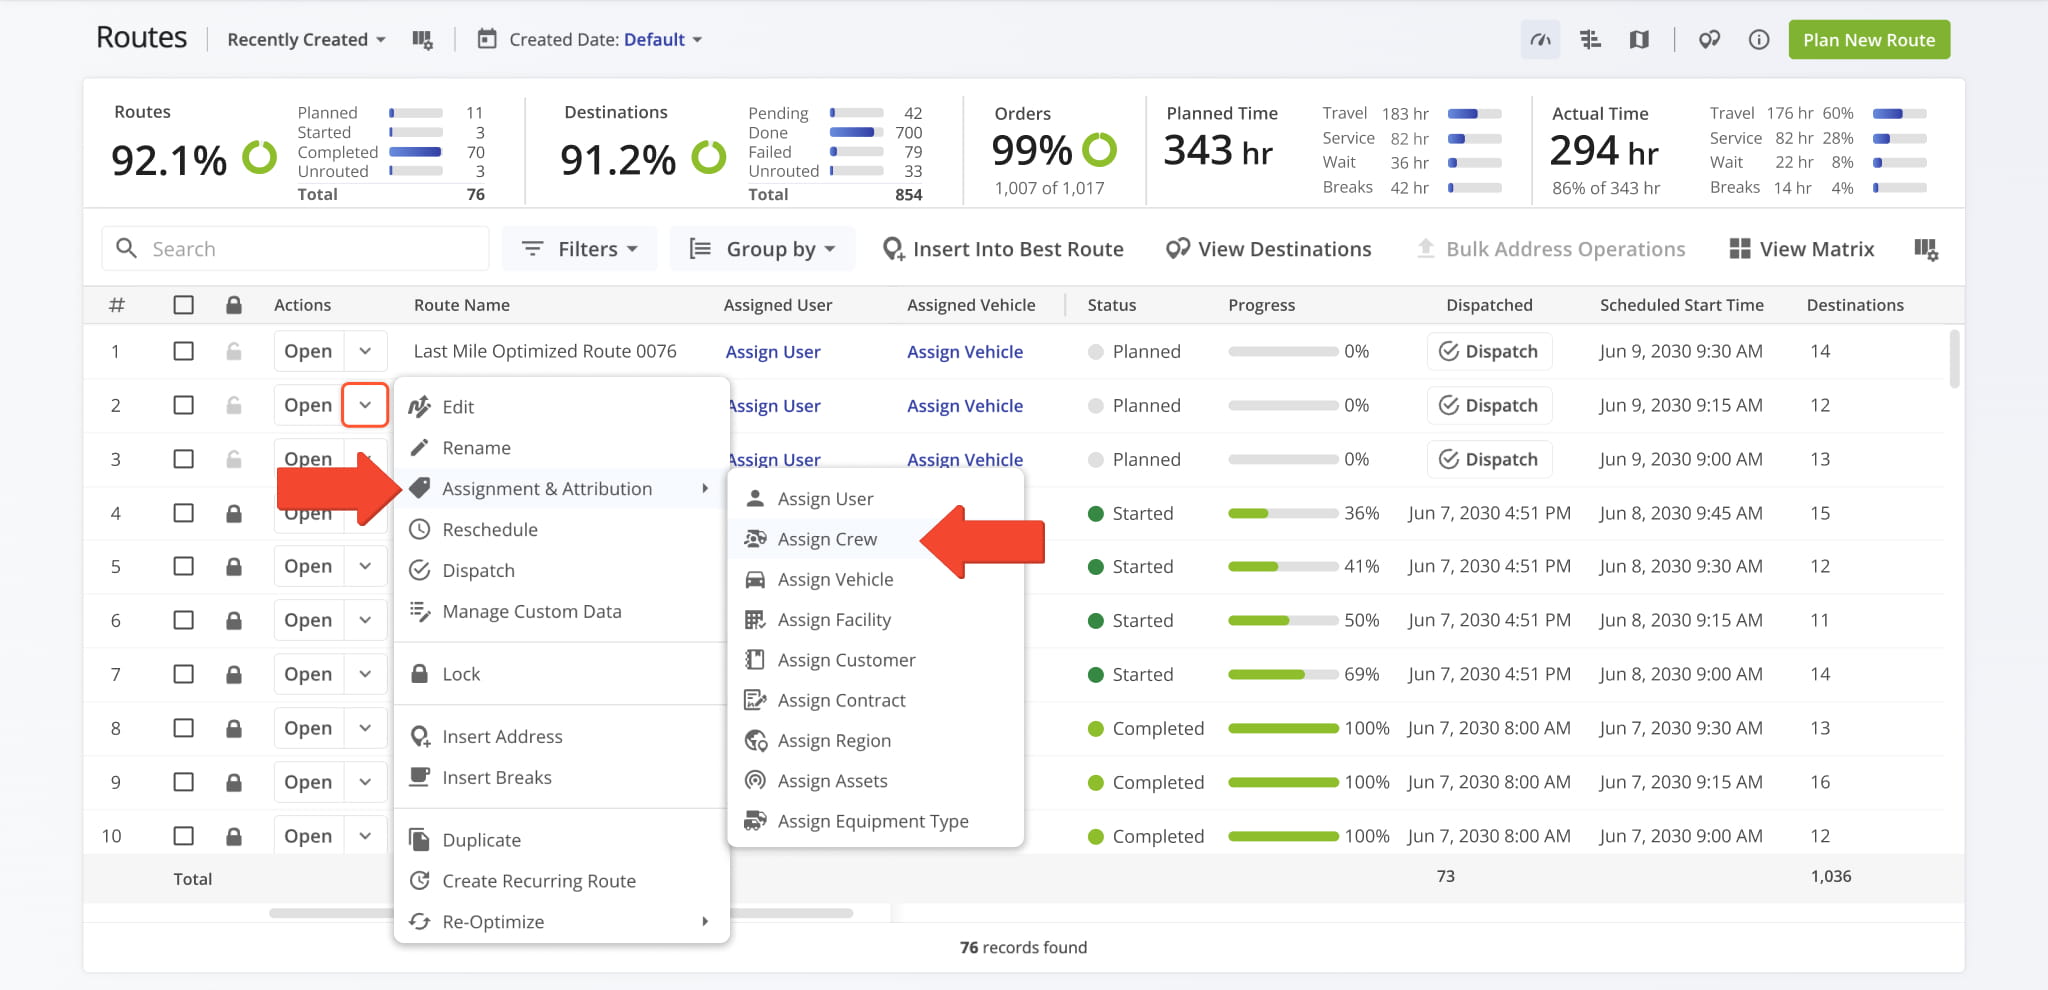Image resolution: width=2048 pixels, height=990 pixels.
Task: Switch to the Gantt timeline view icon
Action: point(1590,40)
